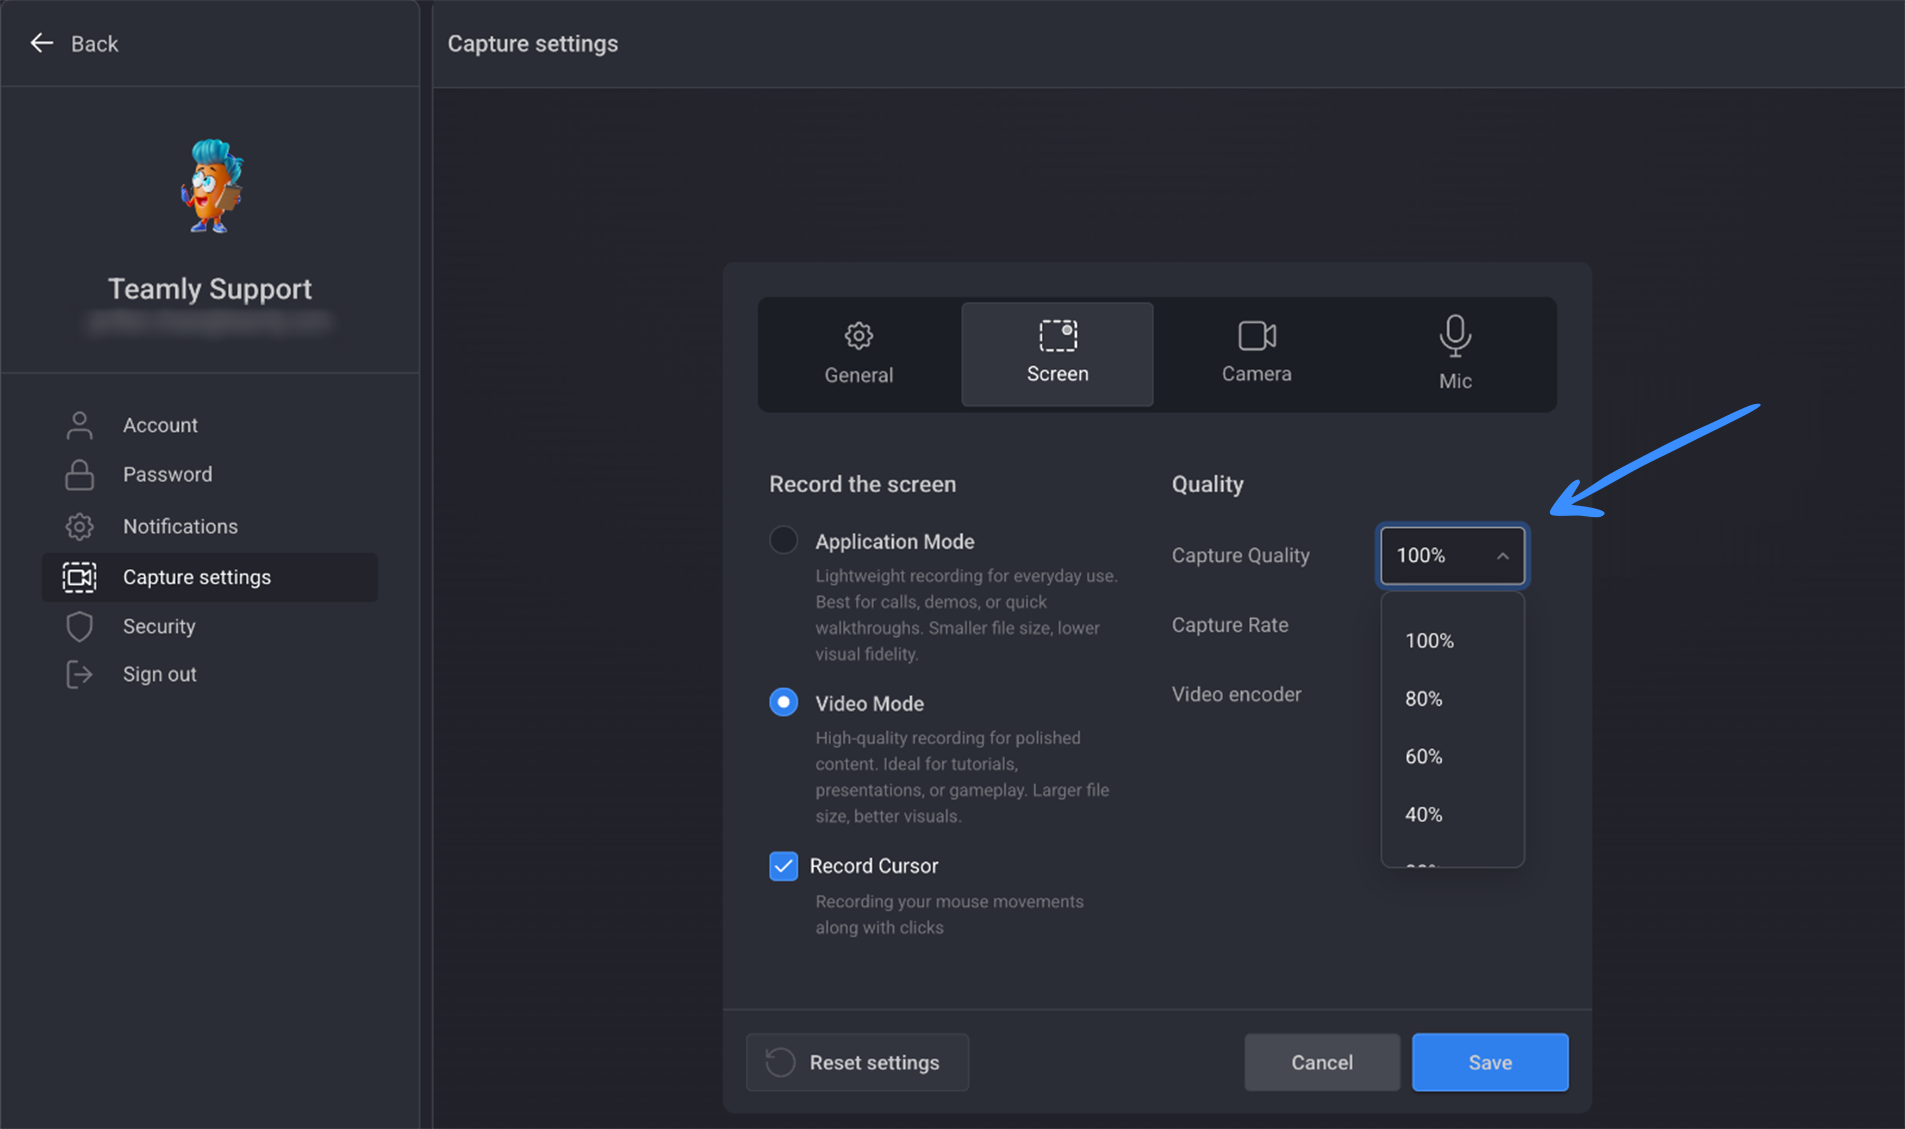
Task: Click the Record the screen heading
Action: (862, 484)
